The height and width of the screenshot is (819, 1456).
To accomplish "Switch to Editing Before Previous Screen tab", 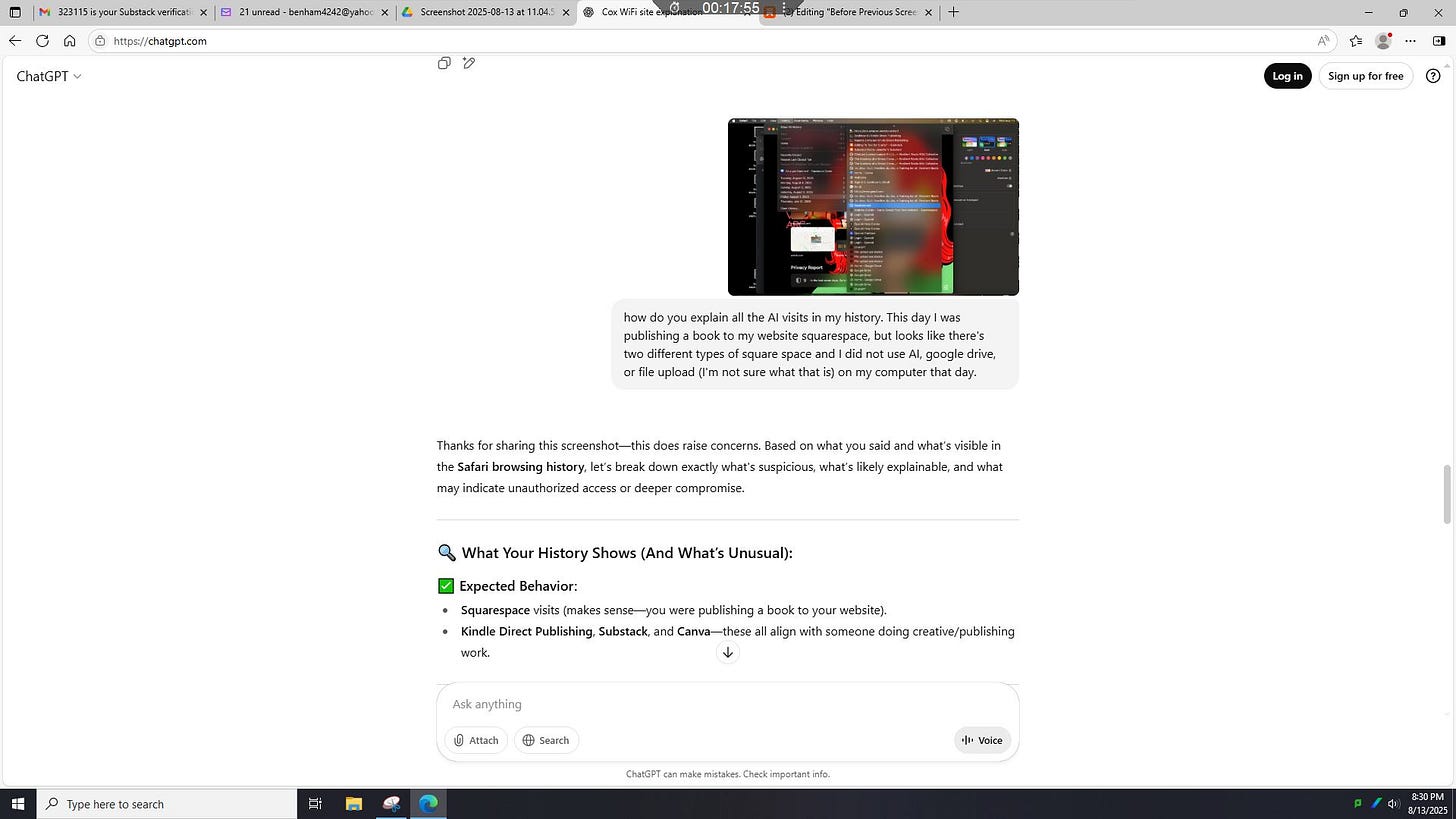I will coord(848,13).
